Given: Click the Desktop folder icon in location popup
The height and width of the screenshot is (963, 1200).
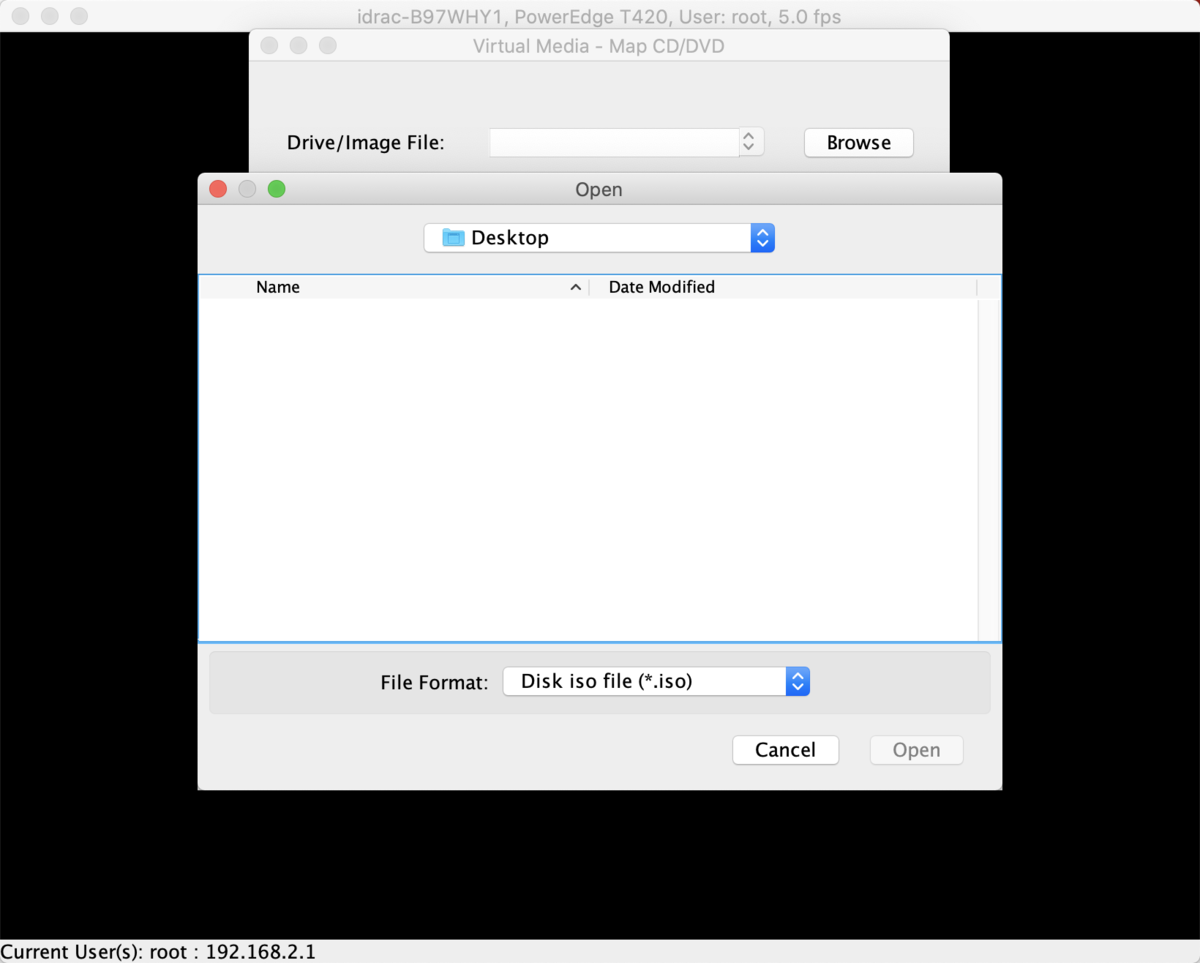Looking at the screenshot, I should (453, 238).
